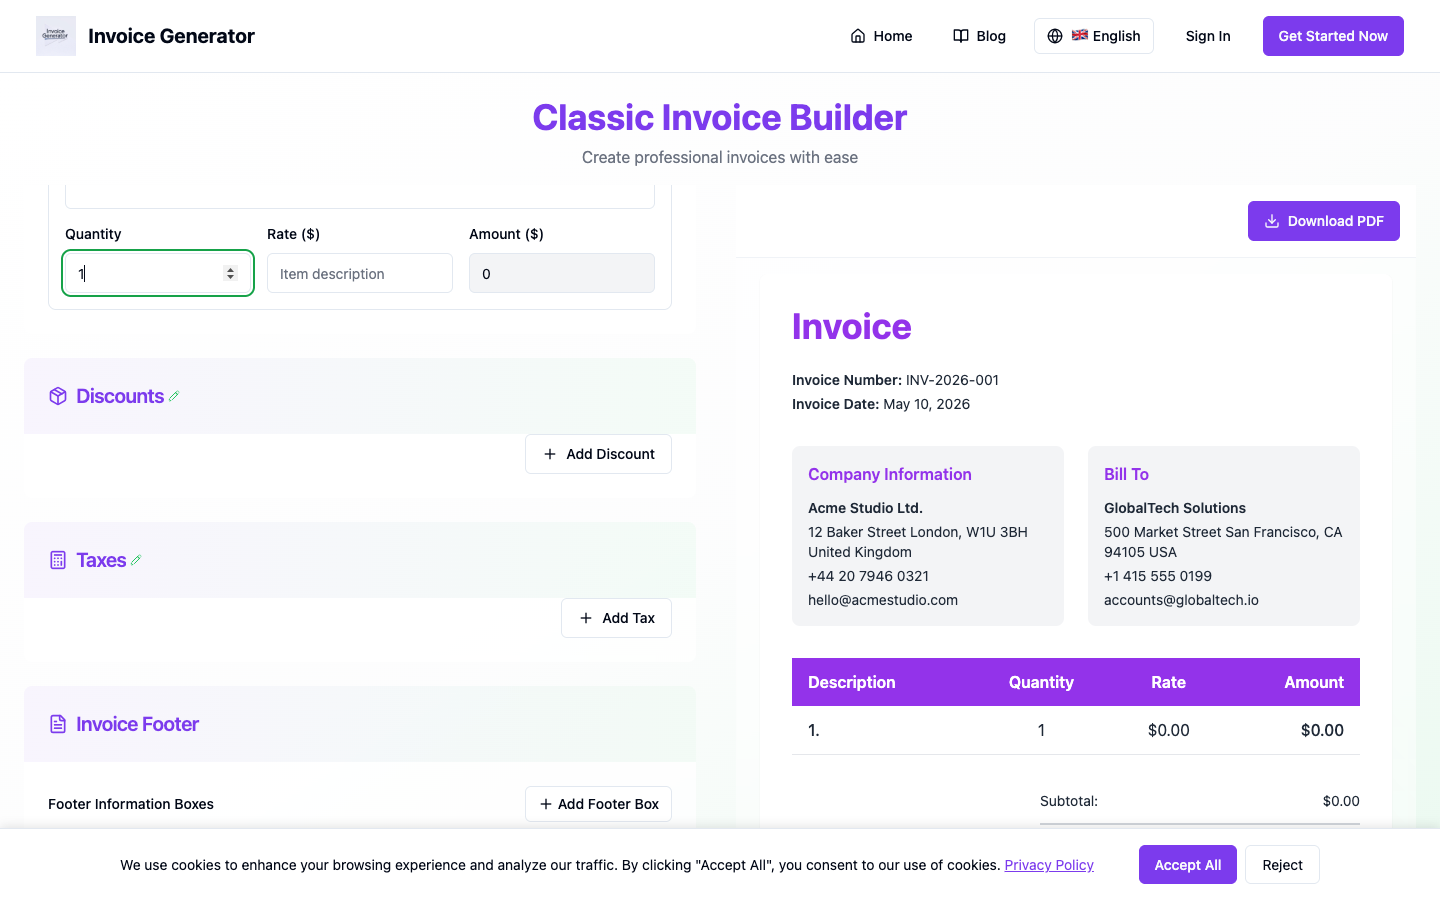Download the invoice as PDF

pos(1324,221)
